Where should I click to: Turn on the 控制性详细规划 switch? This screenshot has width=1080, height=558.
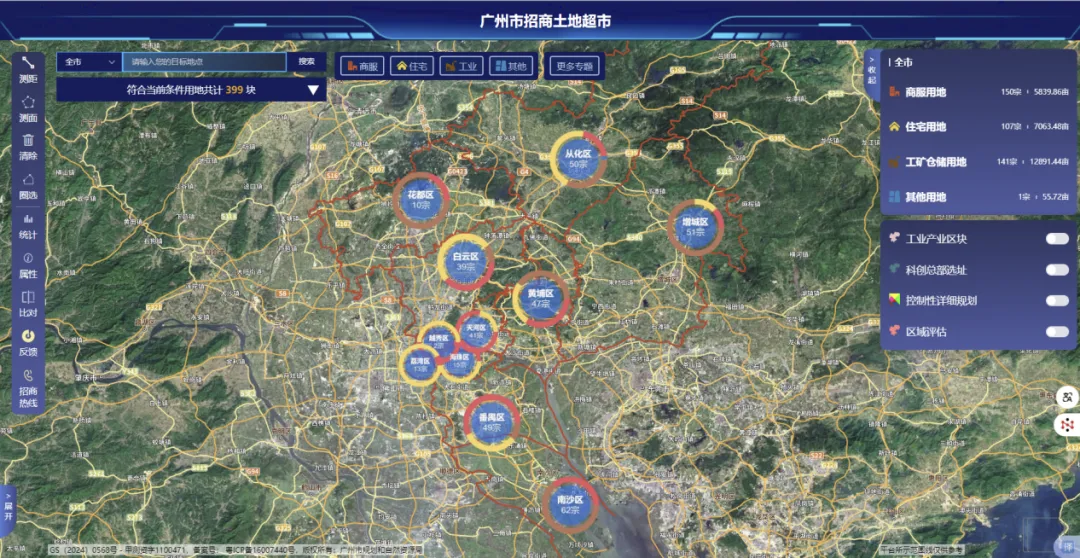tap(1057, 300)
